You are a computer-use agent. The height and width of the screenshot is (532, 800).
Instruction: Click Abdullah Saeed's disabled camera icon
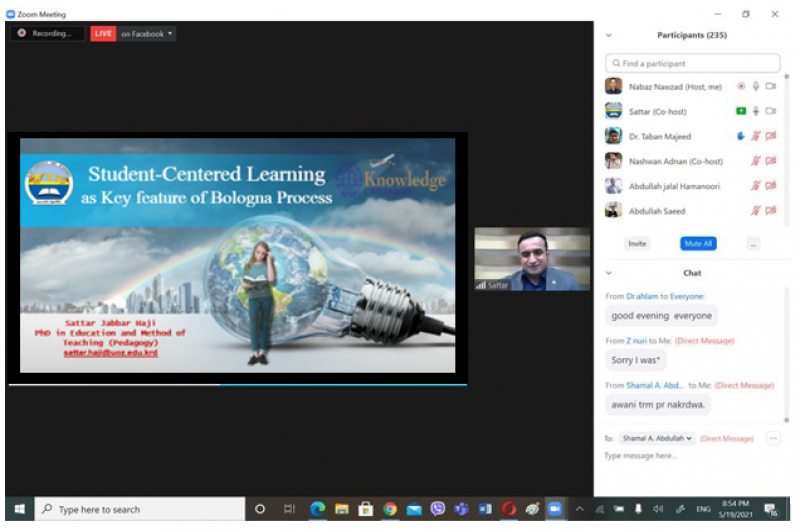pyautogui.click(x=771, y=210)
